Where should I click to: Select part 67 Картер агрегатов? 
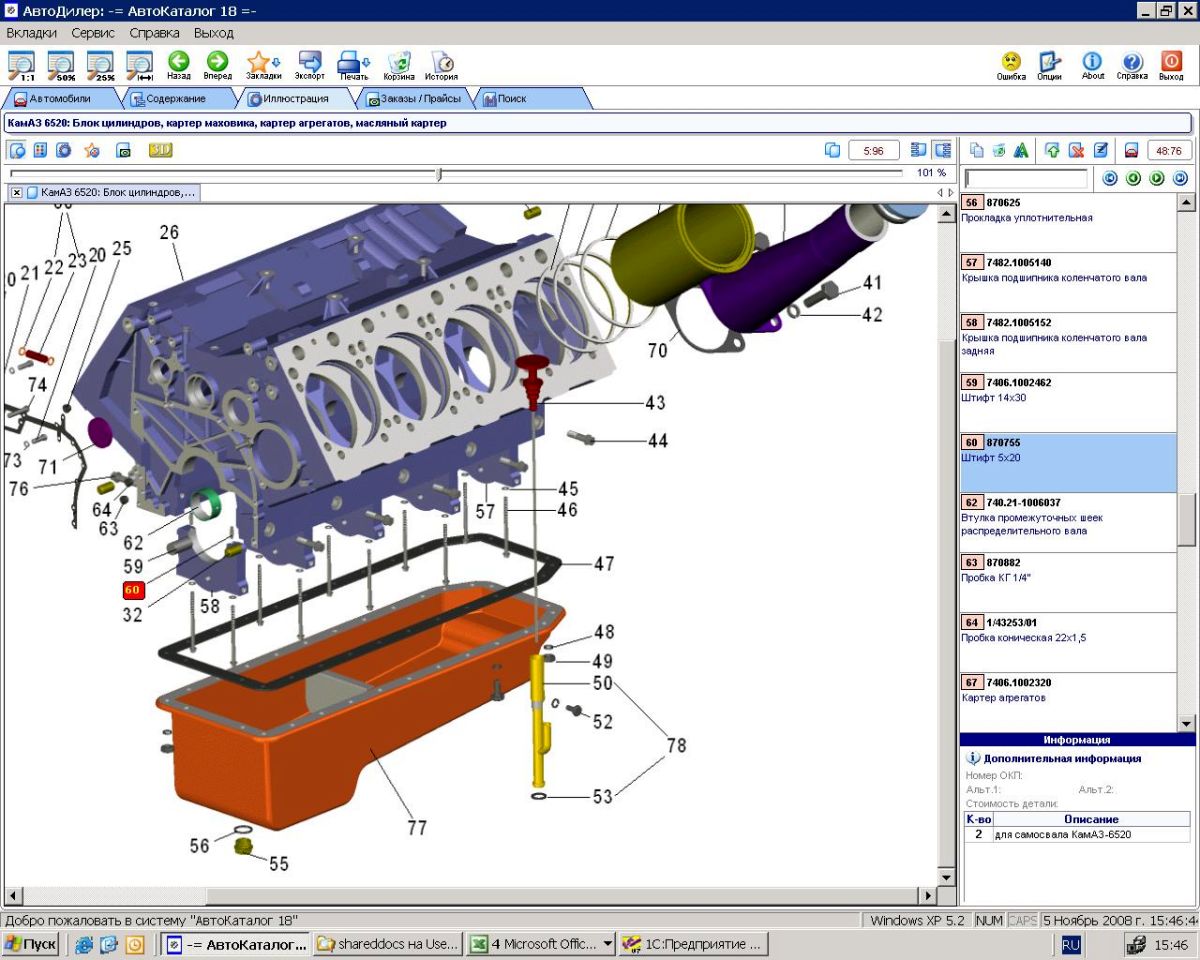1068,702
